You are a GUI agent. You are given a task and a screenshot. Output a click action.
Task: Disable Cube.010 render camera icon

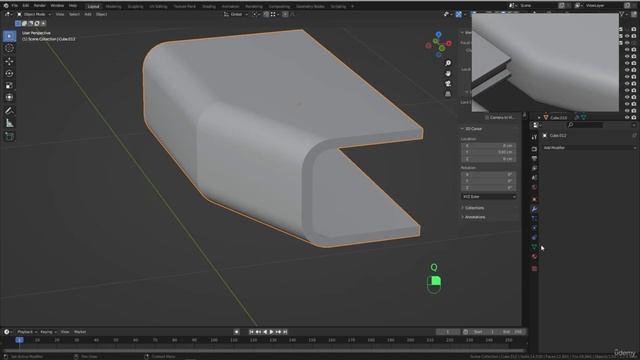[634, 117]
